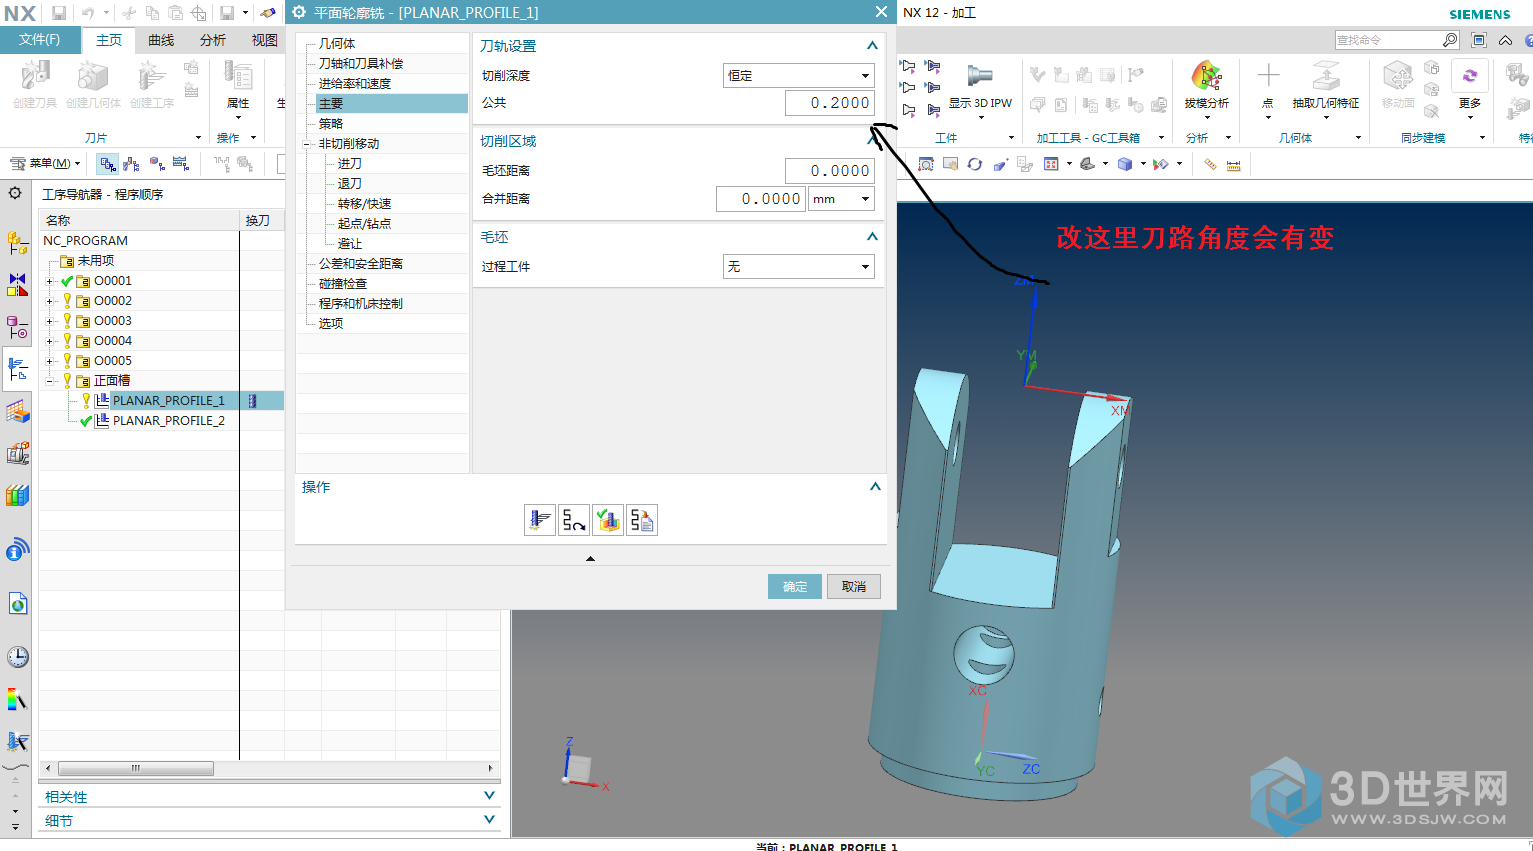
Task: Click the List tool path icon
Action: click(x=642, y=520)
